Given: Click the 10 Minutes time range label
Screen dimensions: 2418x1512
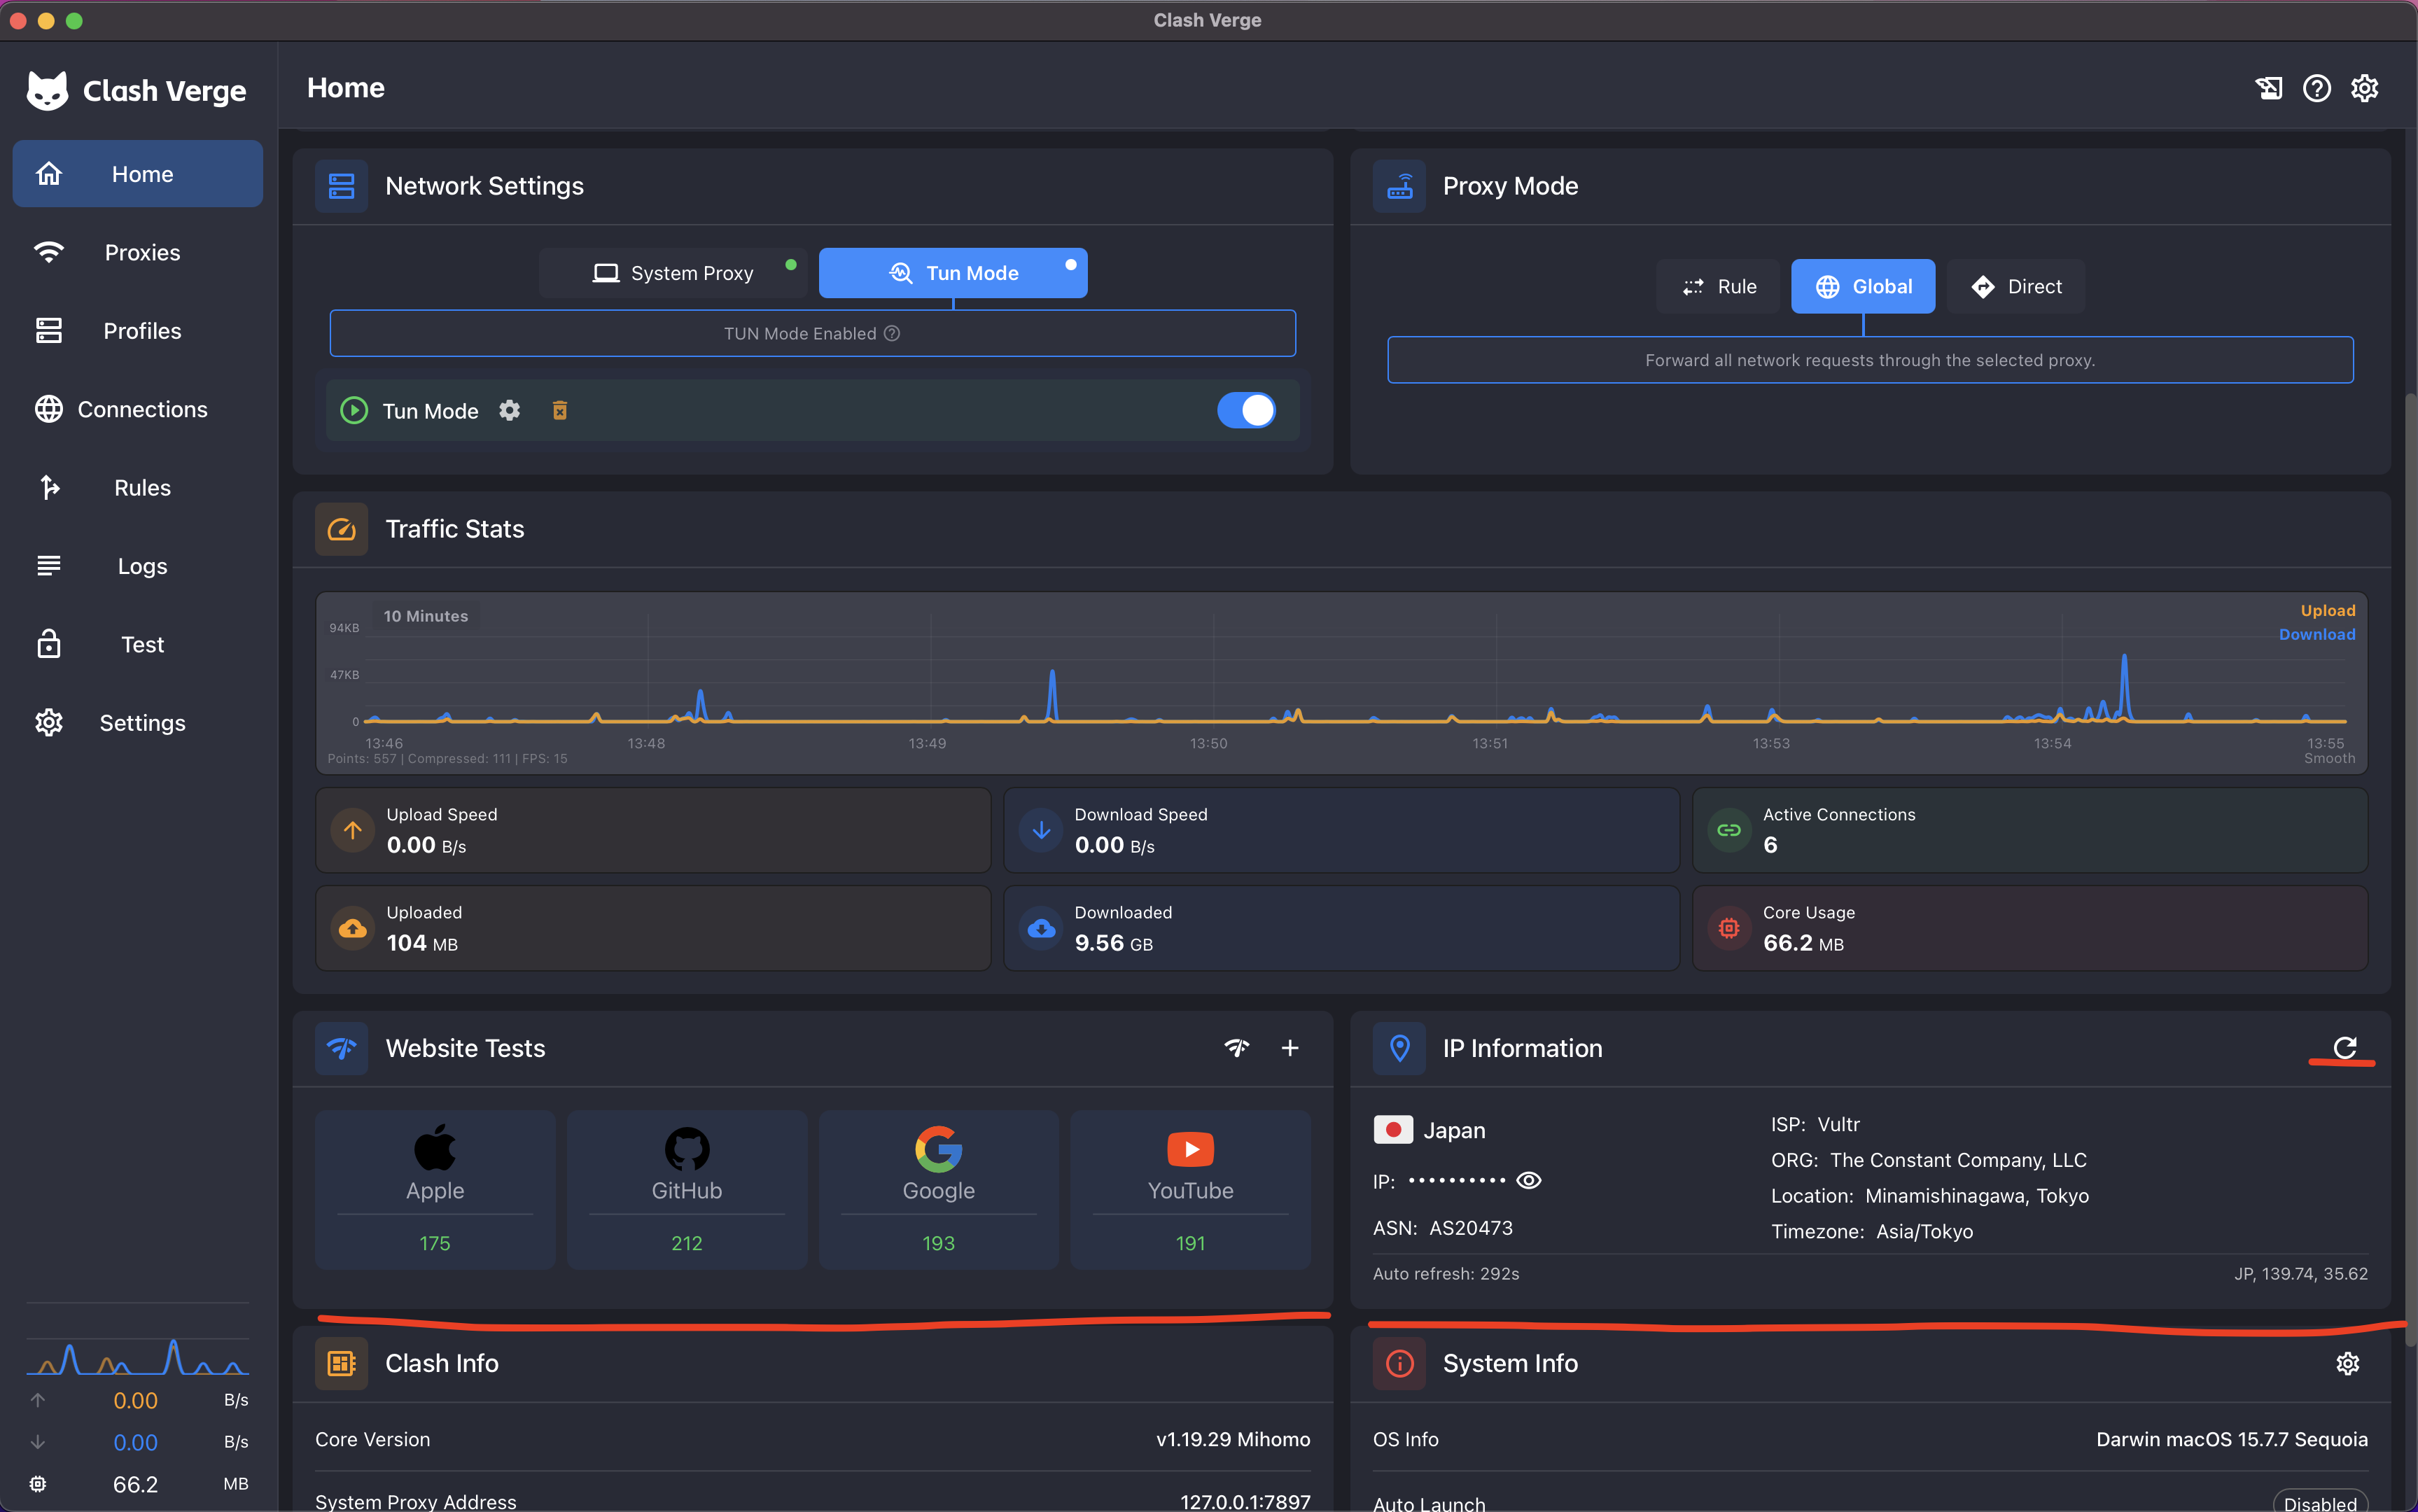Looking at the screenshot, I should tap(426, 616).
